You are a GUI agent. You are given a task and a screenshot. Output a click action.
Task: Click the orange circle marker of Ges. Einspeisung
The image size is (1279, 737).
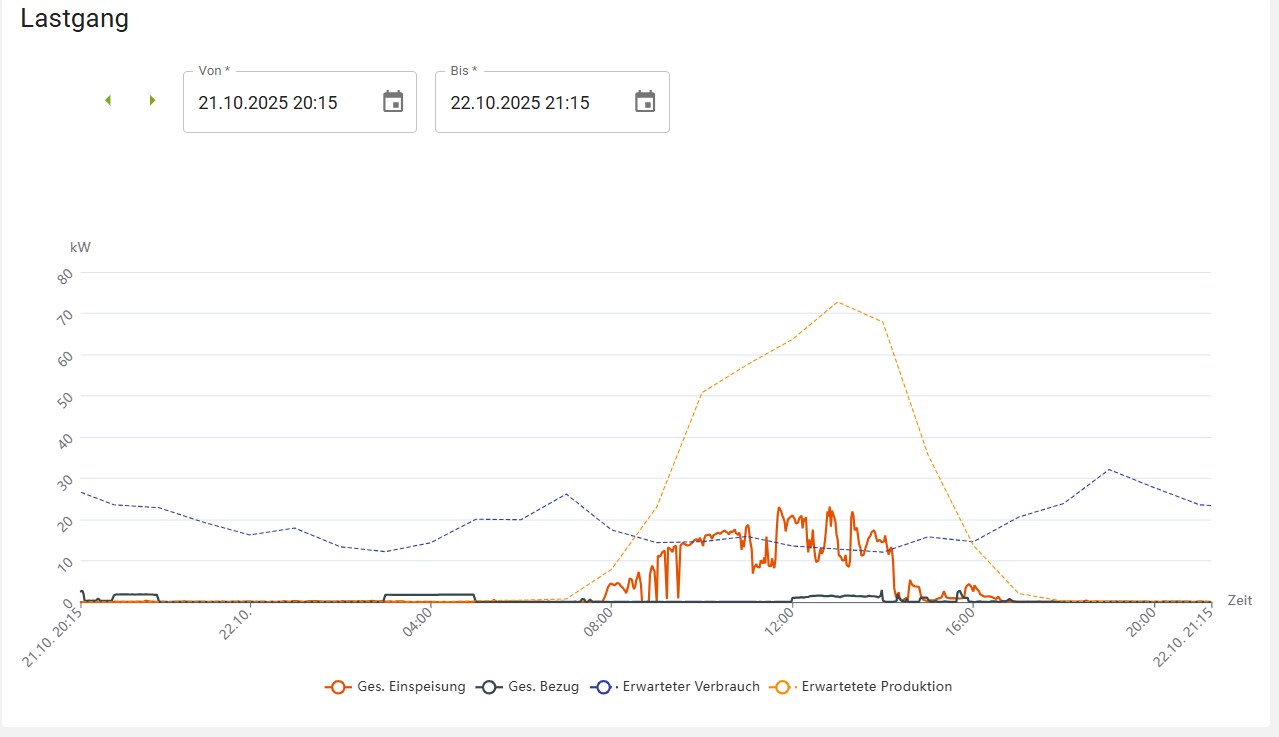click(338, 687)
